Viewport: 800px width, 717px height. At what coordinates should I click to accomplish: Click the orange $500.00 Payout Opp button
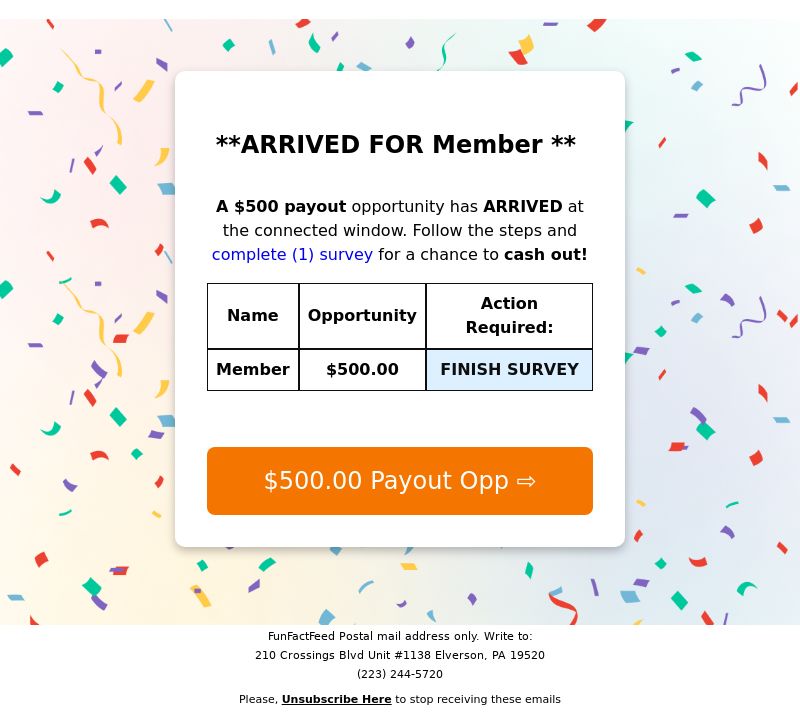[399, 481]
